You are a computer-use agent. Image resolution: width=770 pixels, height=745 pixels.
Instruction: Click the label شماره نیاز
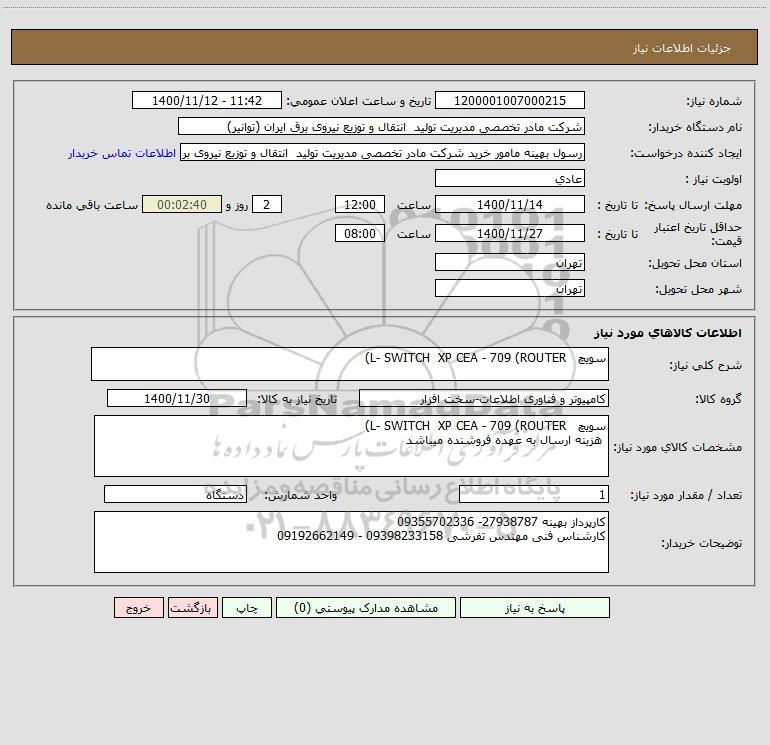[714, 102]
